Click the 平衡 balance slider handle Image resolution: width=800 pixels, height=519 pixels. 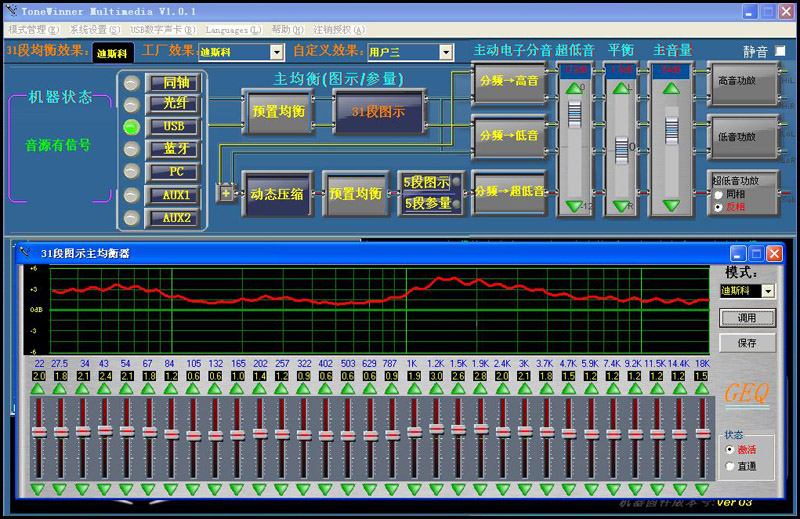click(622, 150)
